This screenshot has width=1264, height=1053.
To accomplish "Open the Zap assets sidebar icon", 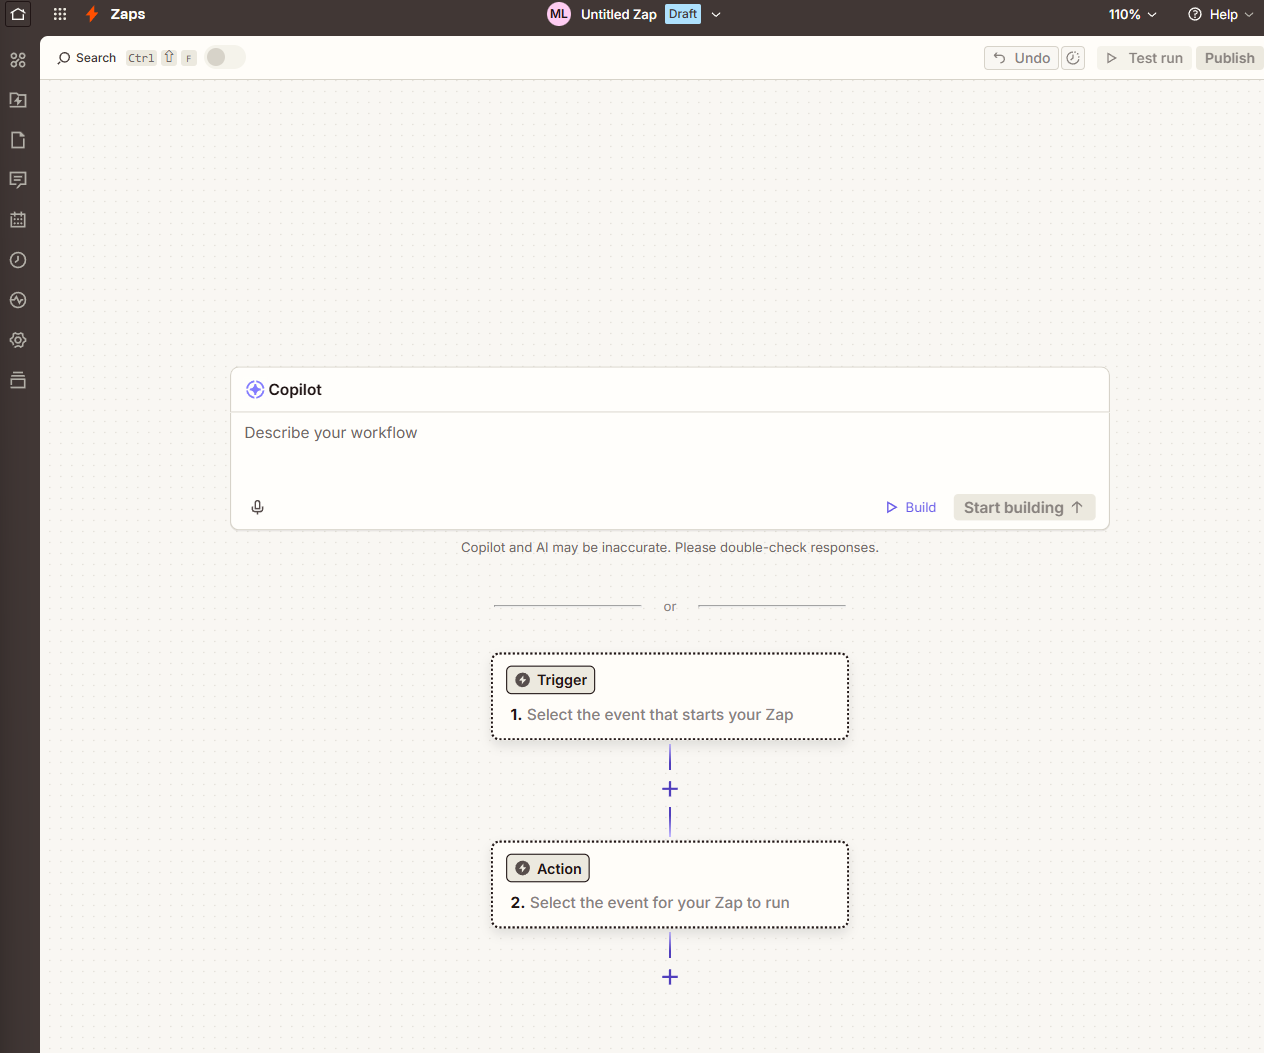I will (18, 60).
